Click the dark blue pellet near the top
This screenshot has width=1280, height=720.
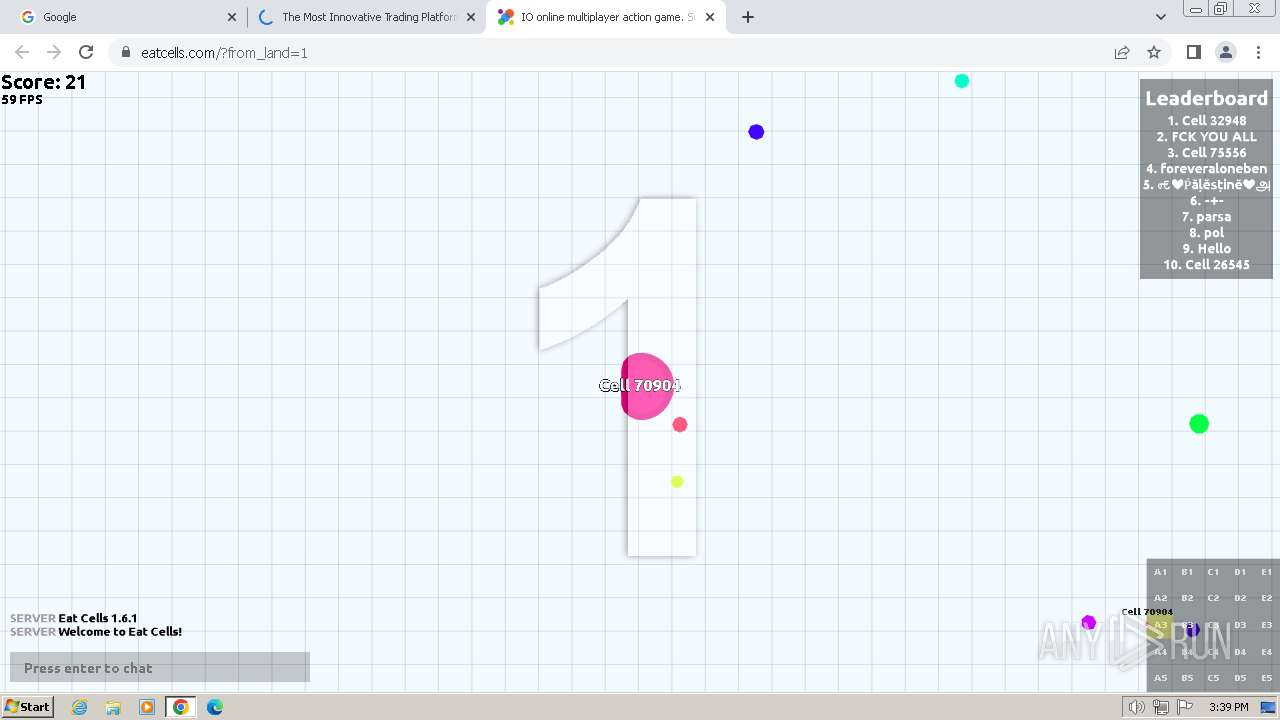pos(756,132)
